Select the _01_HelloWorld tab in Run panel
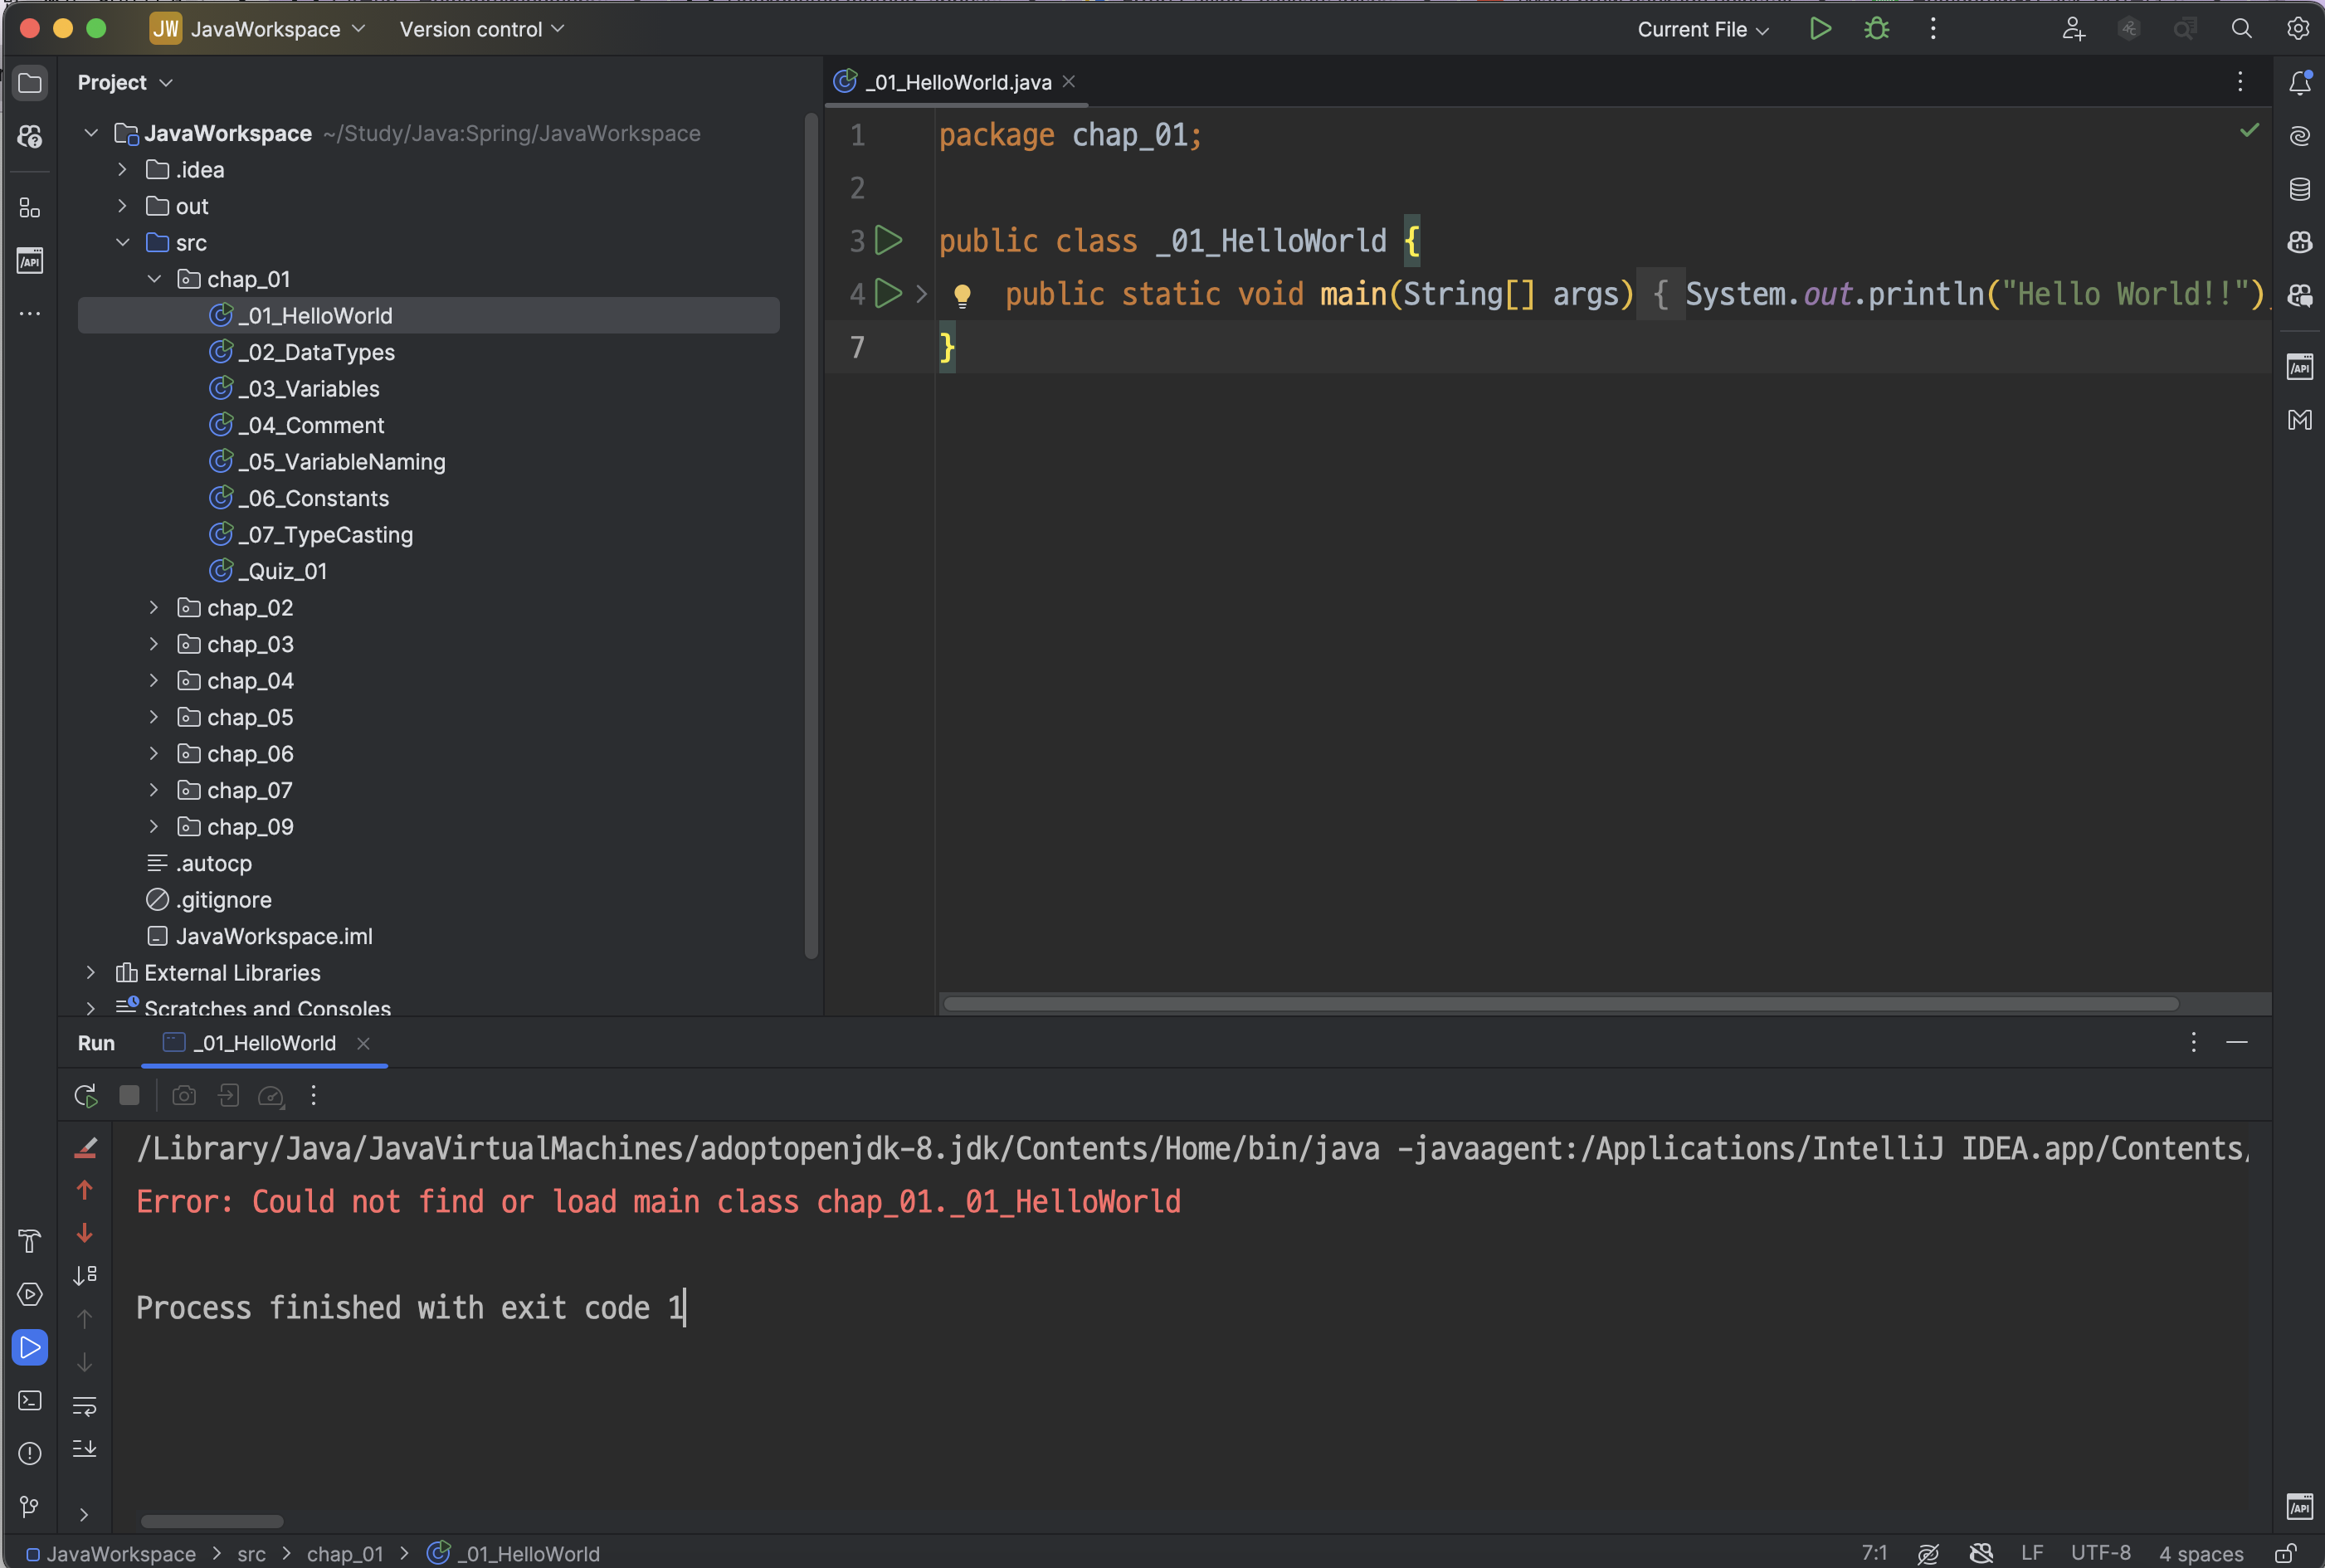The image size is (2325, 1568). (262, 1043)
